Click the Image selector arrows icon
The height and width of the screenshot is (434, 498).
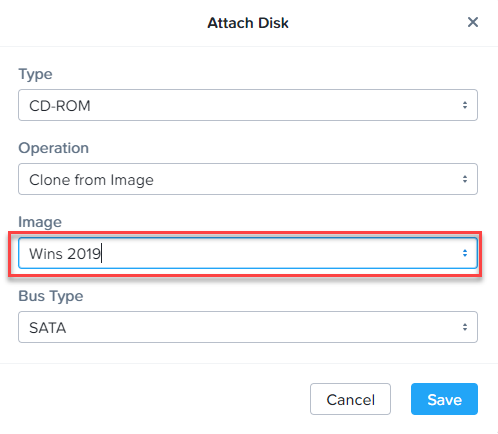[465, 253]
